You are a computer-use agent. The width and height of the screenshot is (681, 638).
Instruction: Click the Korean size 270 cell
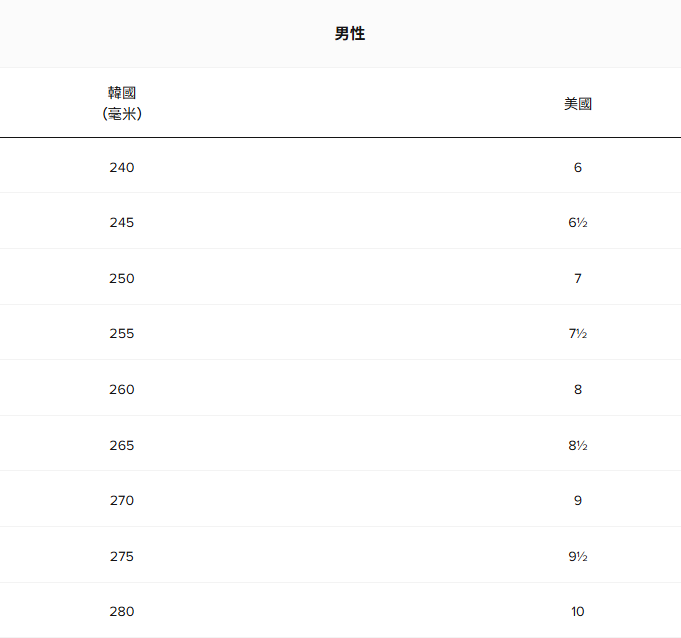pyautogui.click(x=122, y=500)
